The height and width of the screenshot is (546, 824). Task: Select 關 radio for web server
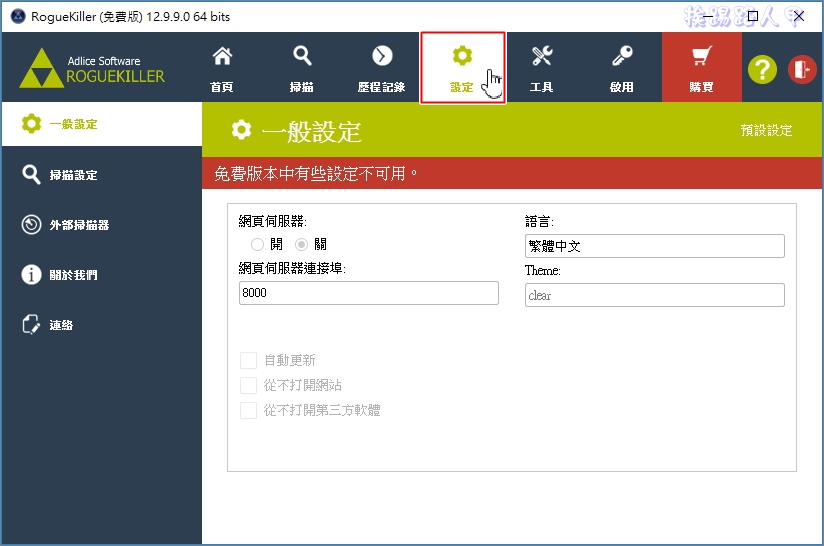pyautogui.click(x=301, y=244)
